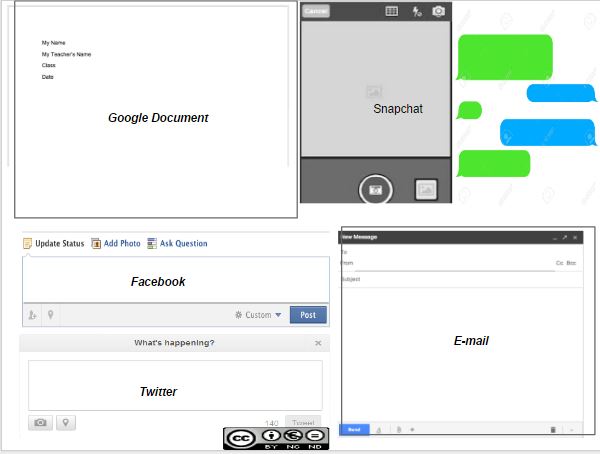This screenshot has width=600, height=454.
Task: Add location with the Facebook pin icon
Action: pos(50,315)
